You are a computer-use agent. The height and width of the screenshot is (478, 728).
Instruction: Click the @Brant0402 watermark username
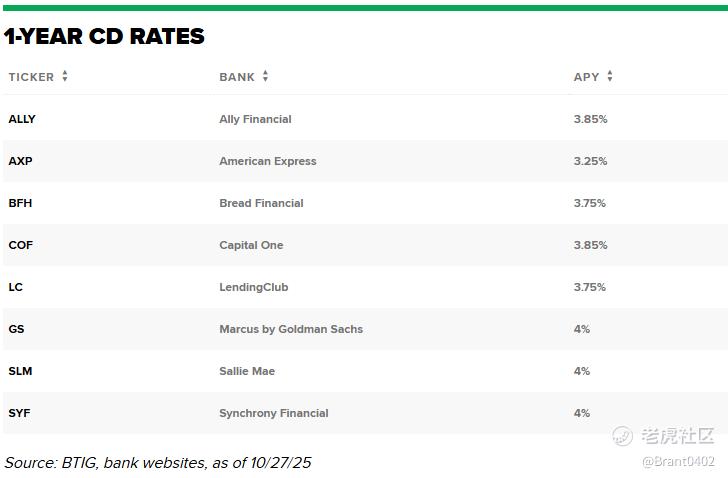[678, 461]
